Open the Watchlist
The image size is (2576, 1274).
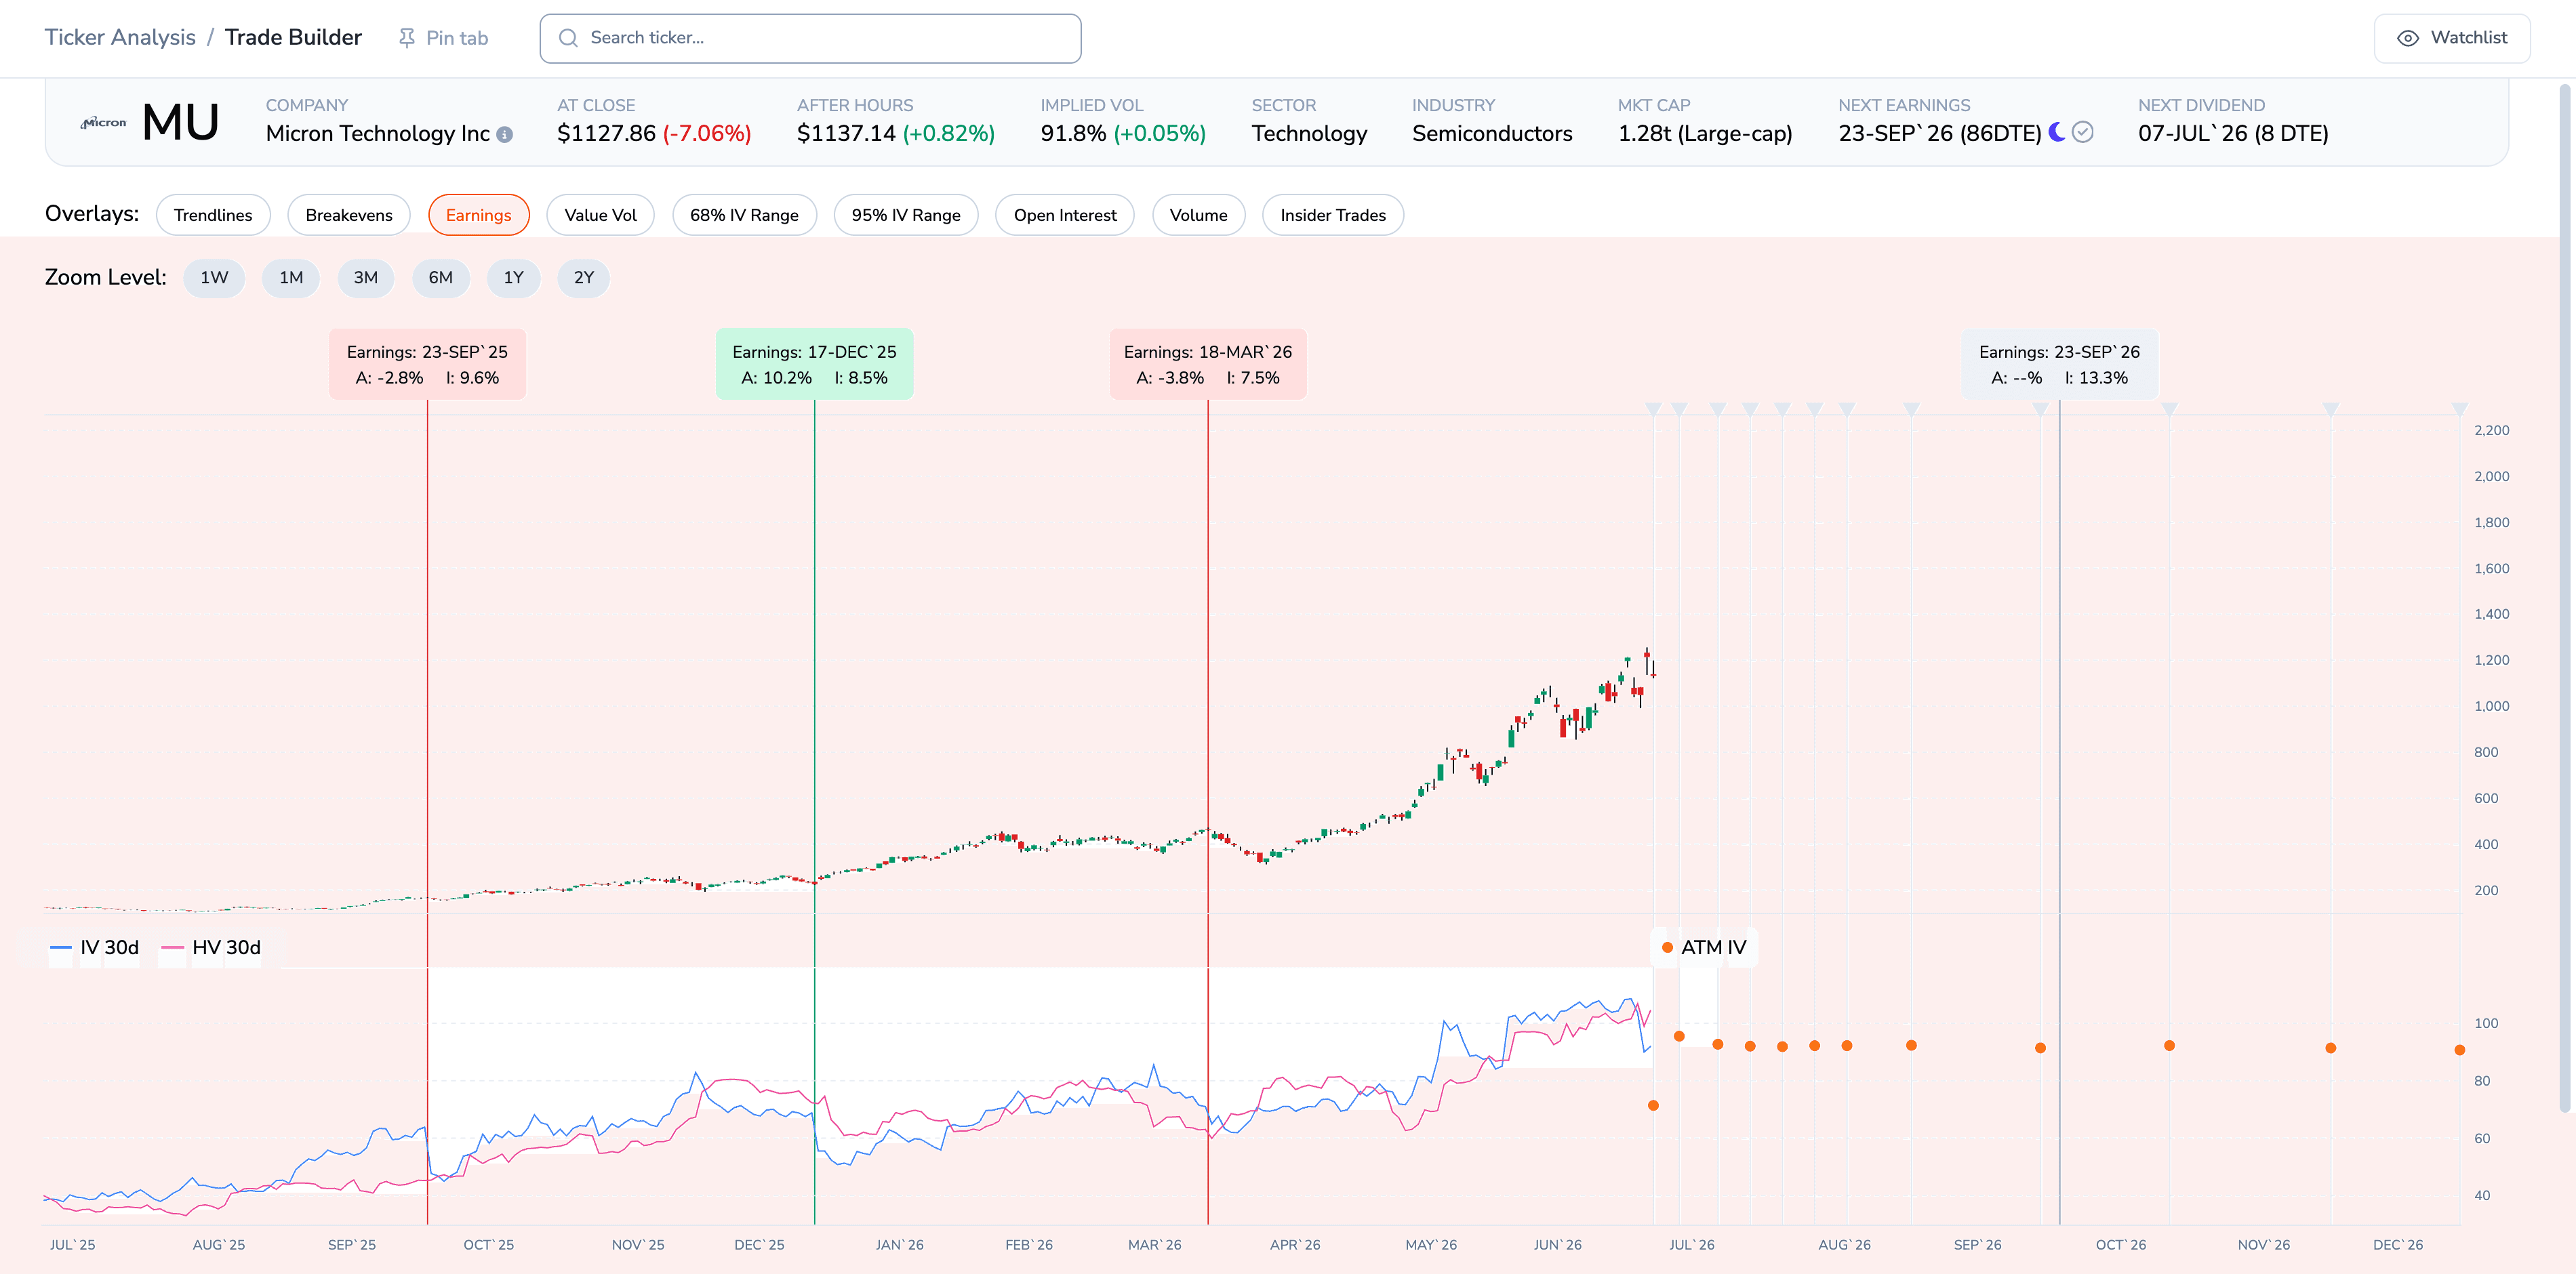tap(2452, 38)
